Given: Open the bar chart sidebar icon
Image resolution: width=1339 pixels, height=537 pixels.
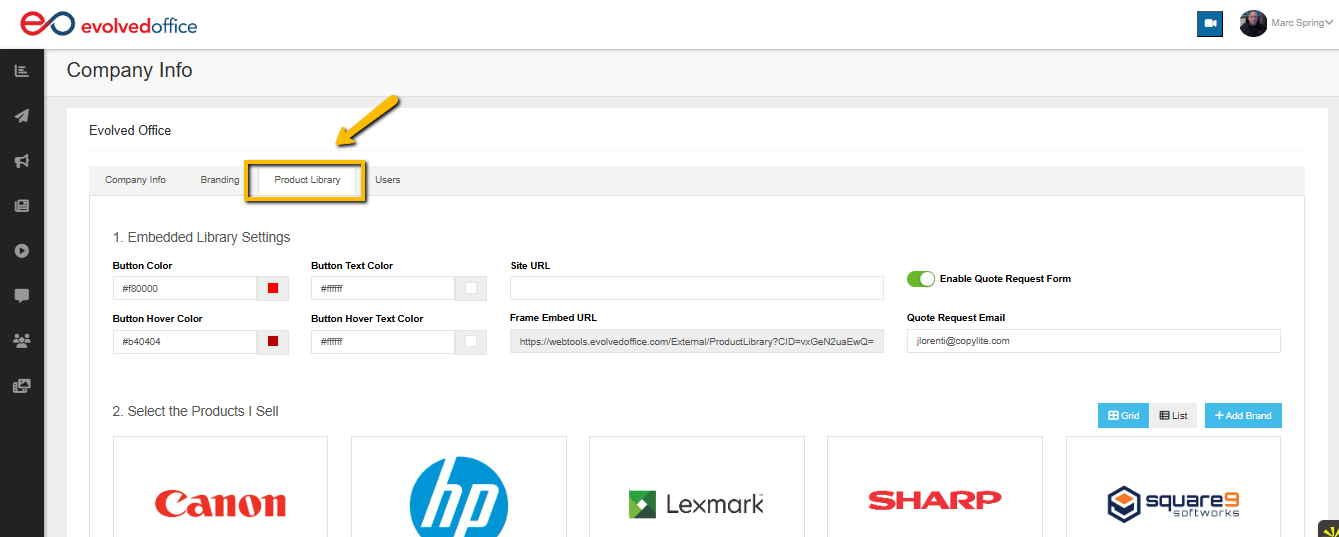Looking at the screenshot, I should pyautogui.click(x=21, y=71).
